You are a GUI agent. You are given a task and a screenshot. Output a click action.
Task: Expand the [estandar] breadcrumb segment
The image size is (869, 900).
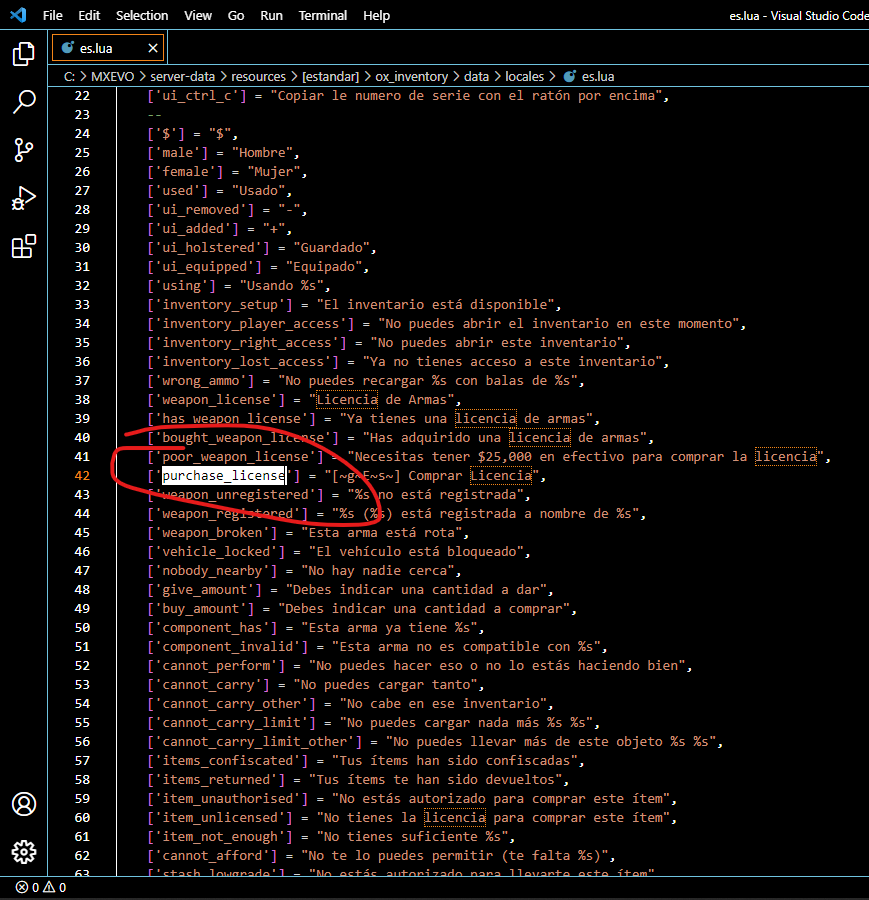331,76
